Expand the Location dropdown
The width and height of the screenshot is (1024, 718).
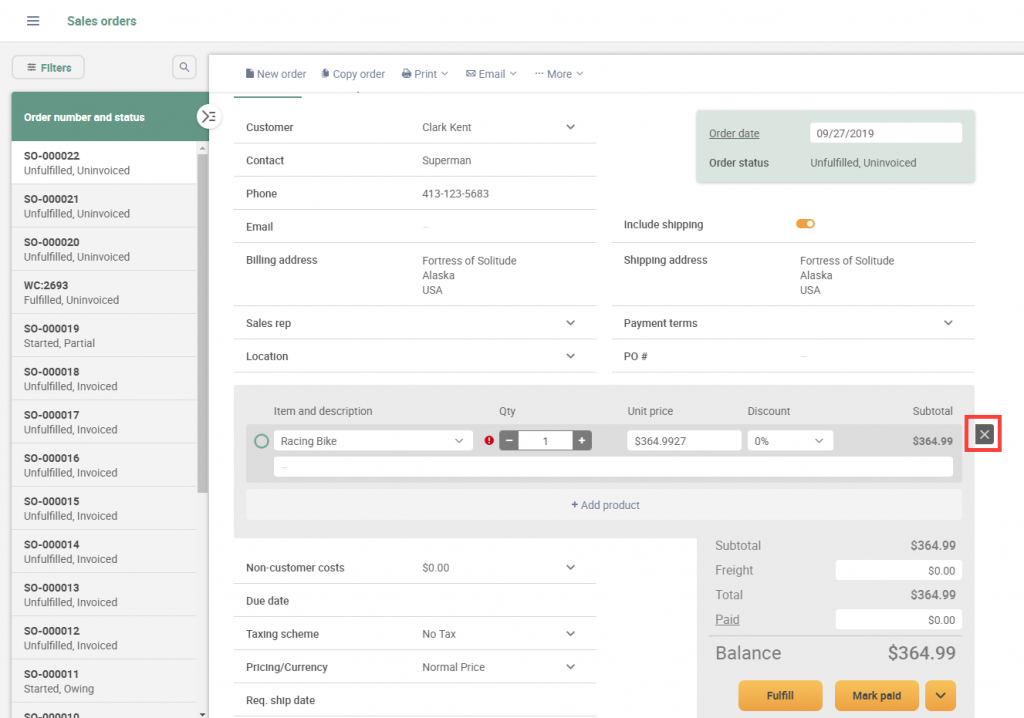[570, 356]
